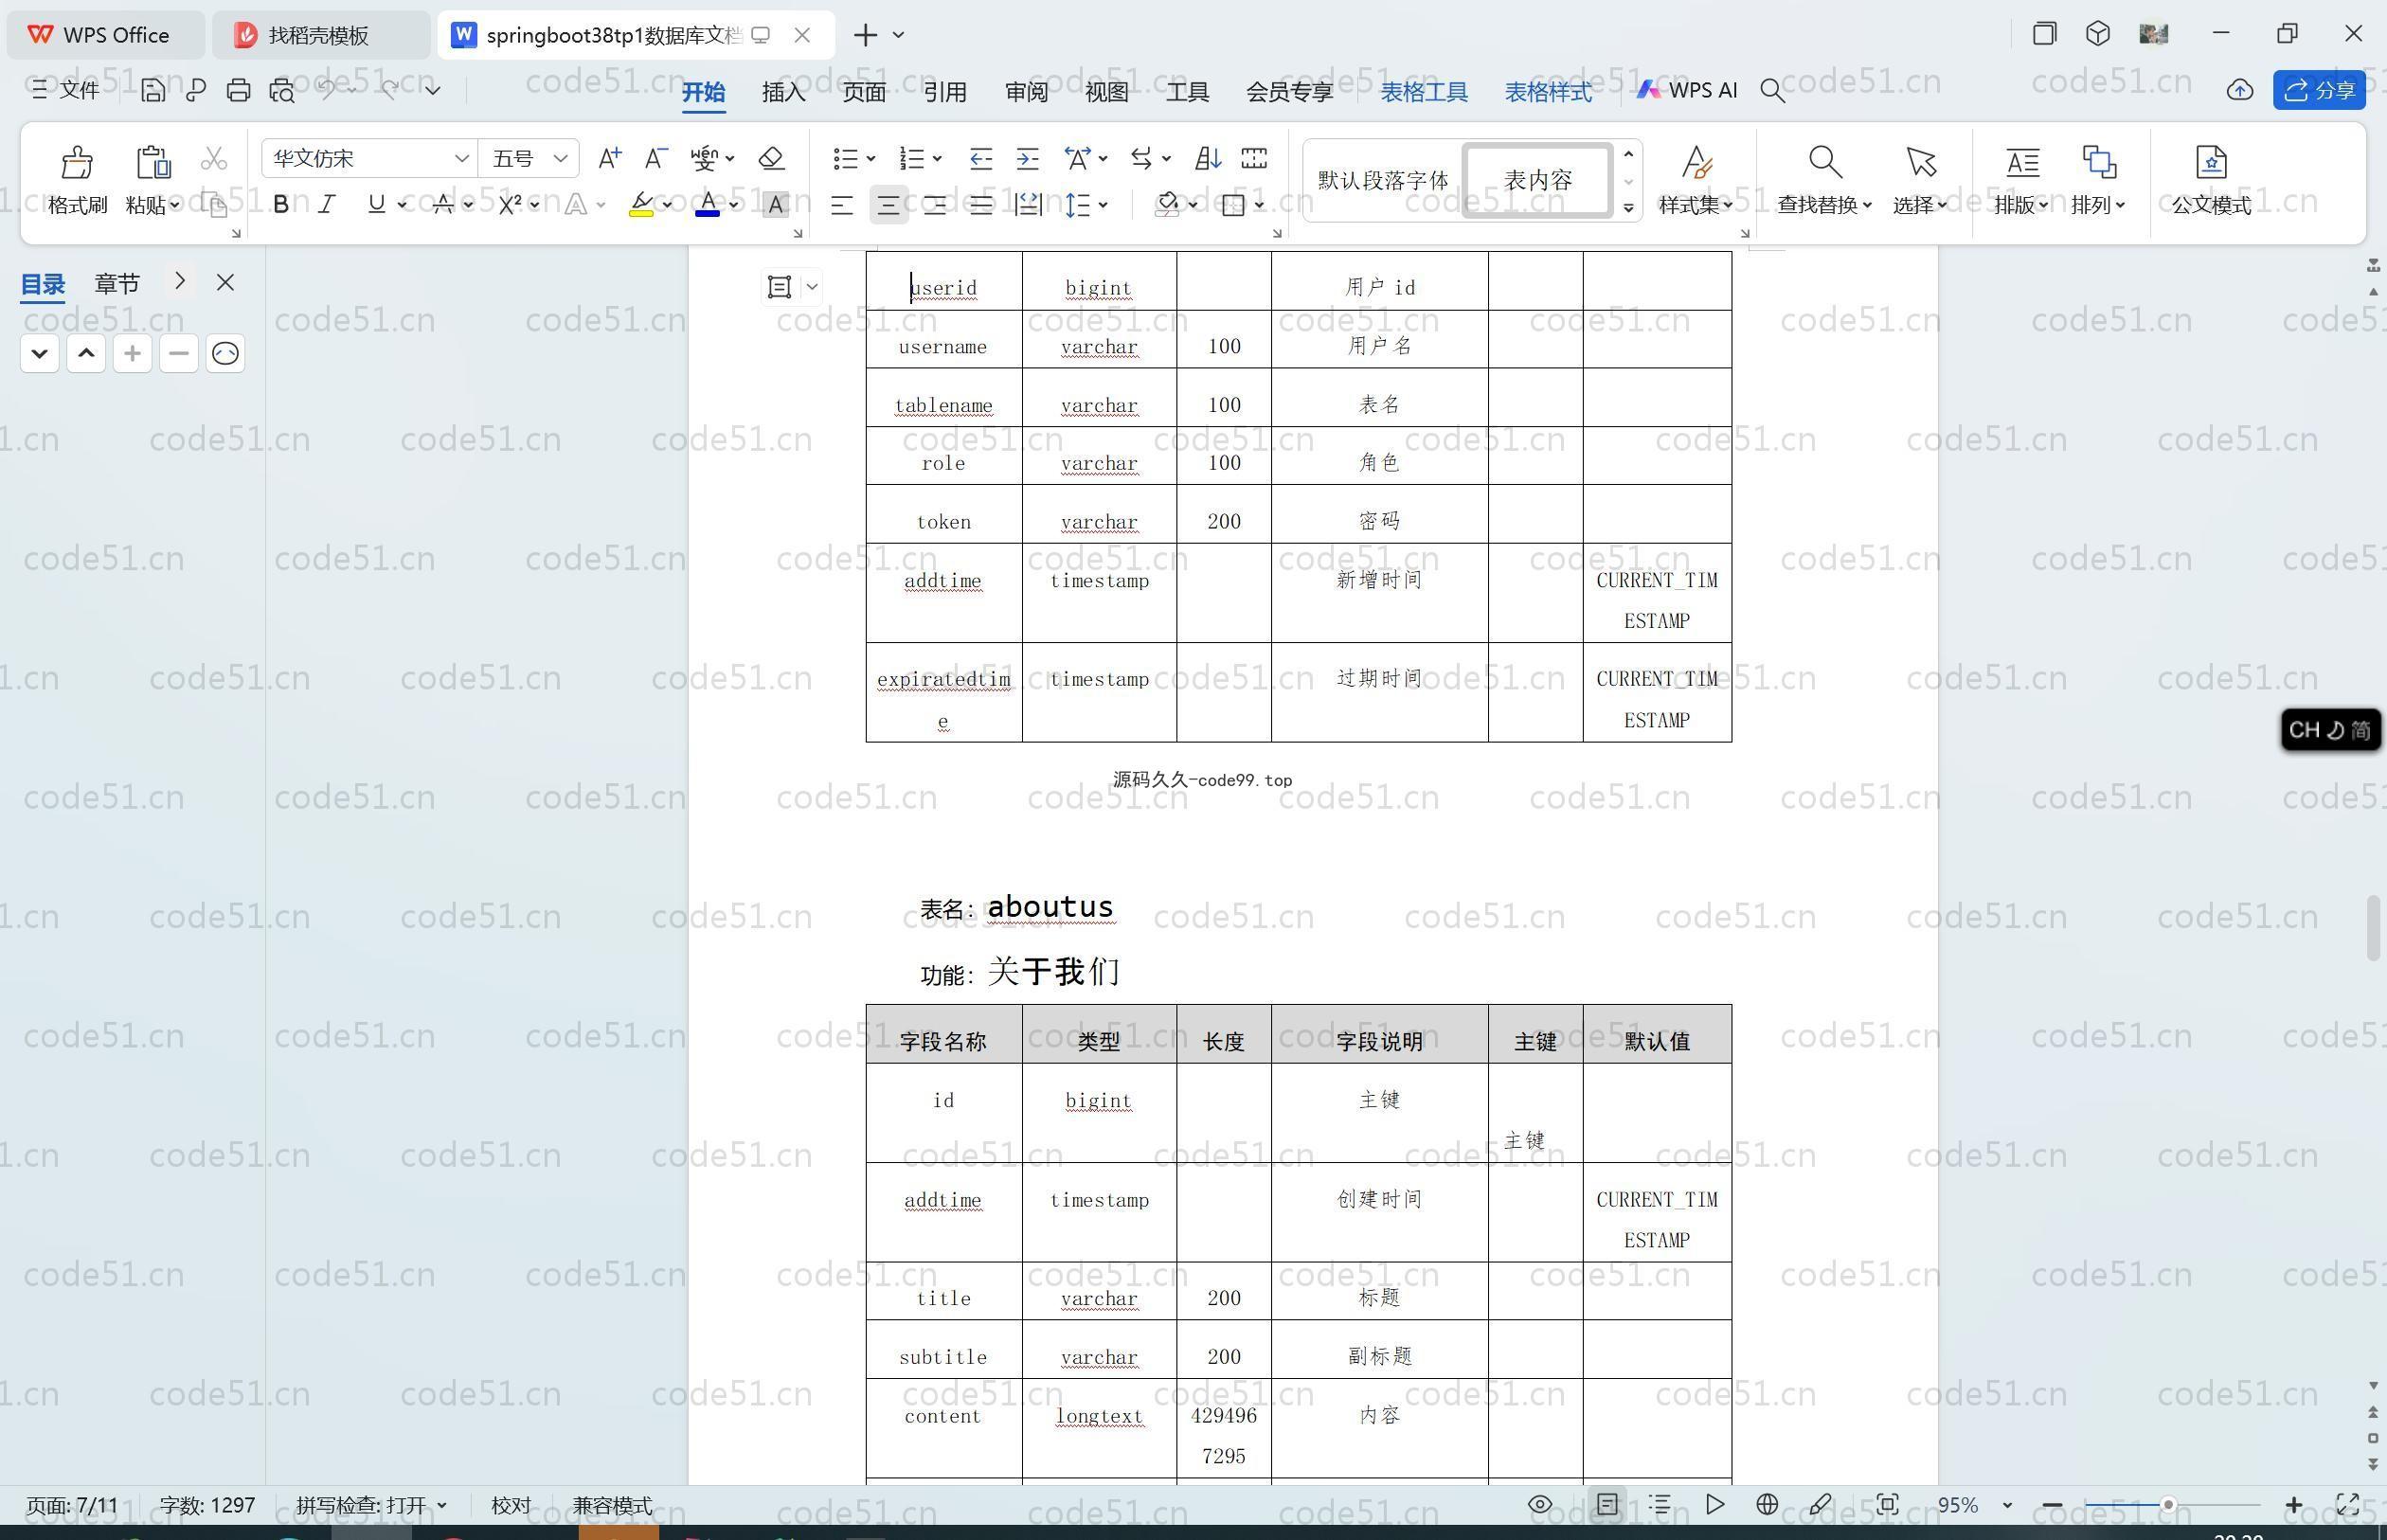The image size is (2387, 1540).
Task: Open the 页面 (Page) ribbon tab
Action: [x=864, y=91]
